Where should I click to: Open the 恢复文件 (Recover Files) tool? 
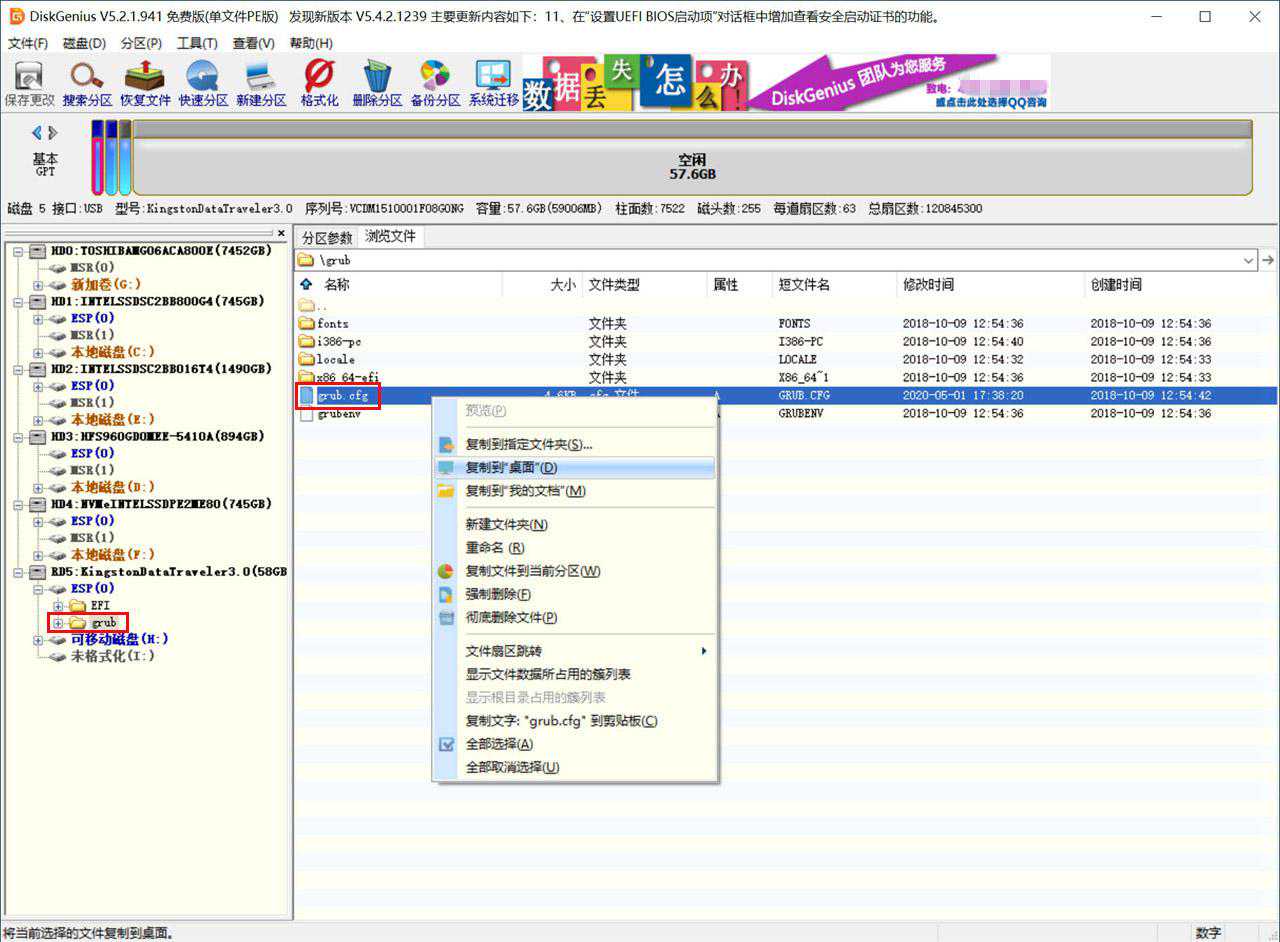pos(145,82)
